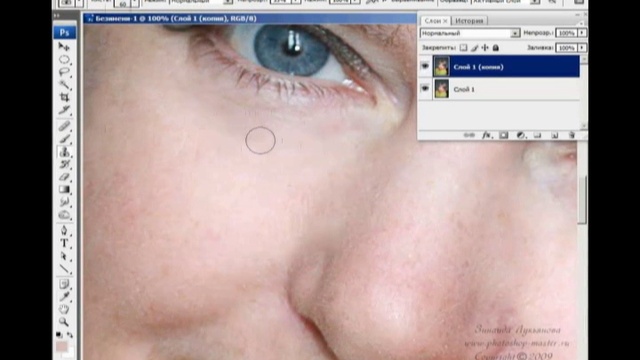Create new adjustment layer from Layers panel

[521, 135]
